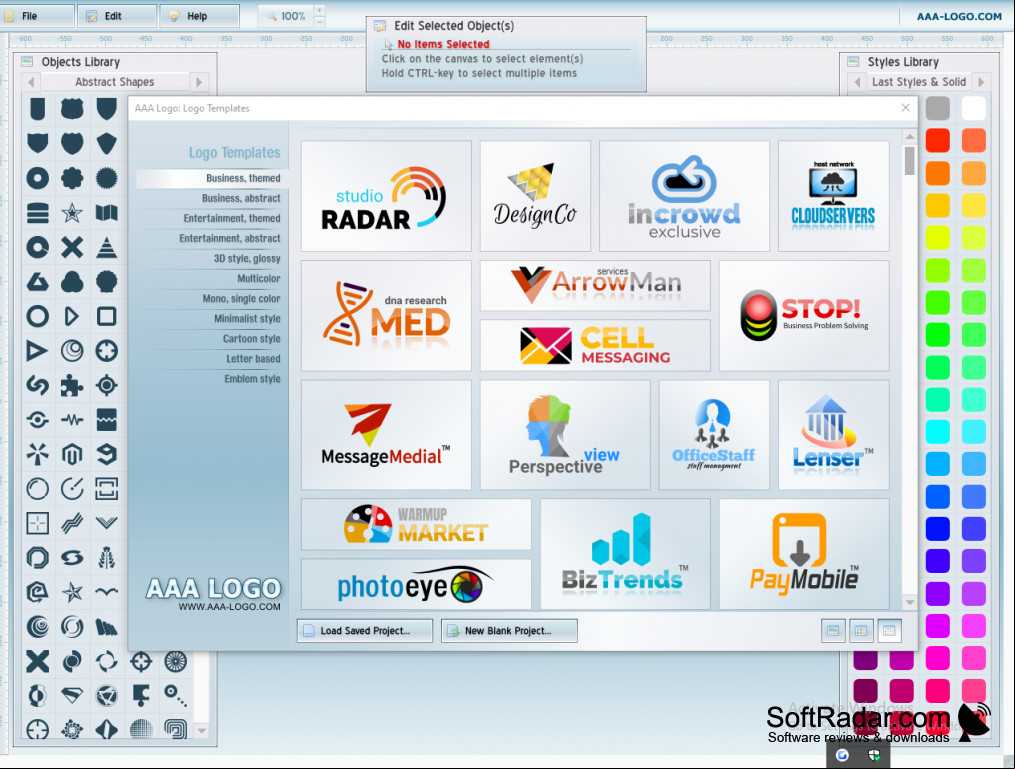Viewport: 1015px width, 769px height.
Task: Select the Business, themed category
Action: pos(212,178)
